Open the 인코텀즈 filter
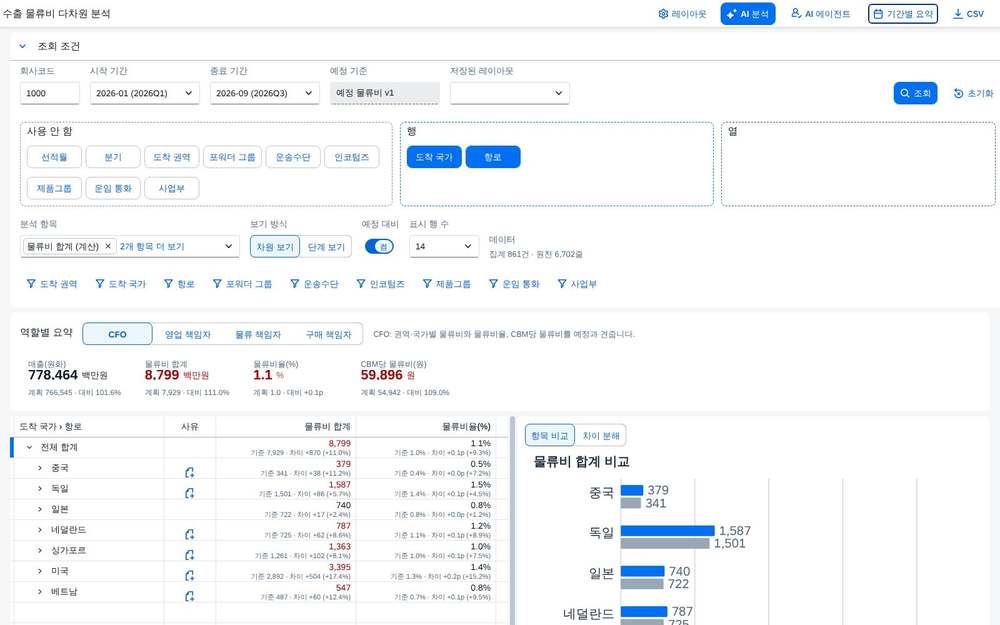 [381, 284]
